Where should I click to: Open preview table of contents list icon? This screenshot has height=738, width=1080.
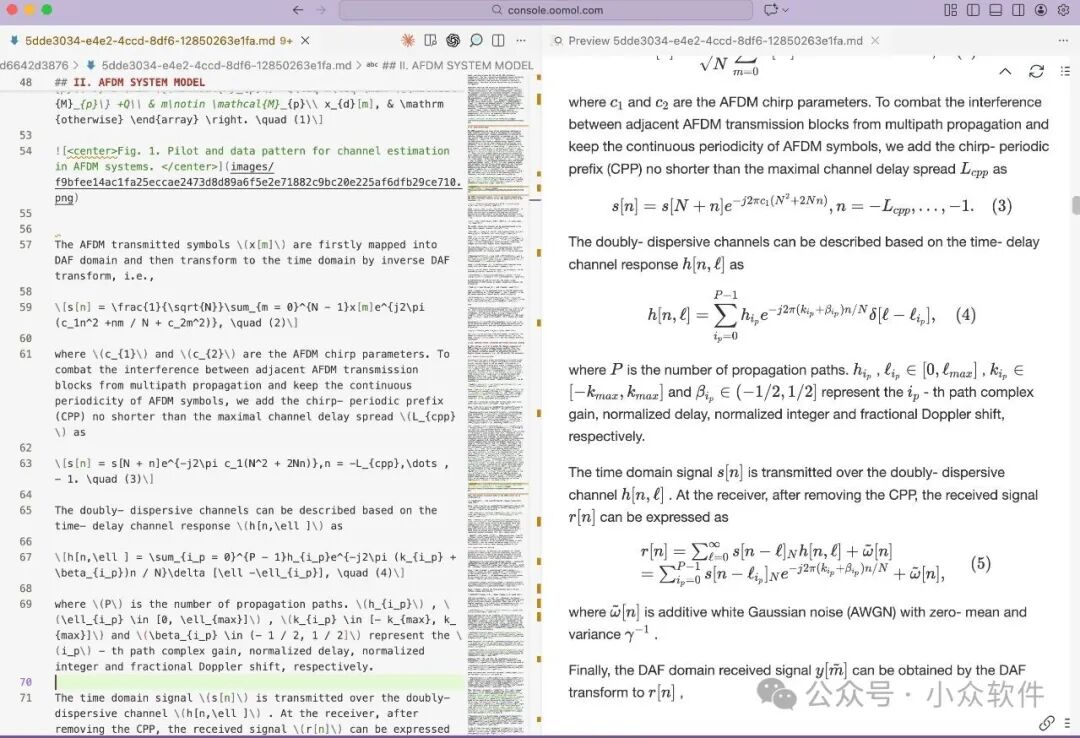point(1063,71)
